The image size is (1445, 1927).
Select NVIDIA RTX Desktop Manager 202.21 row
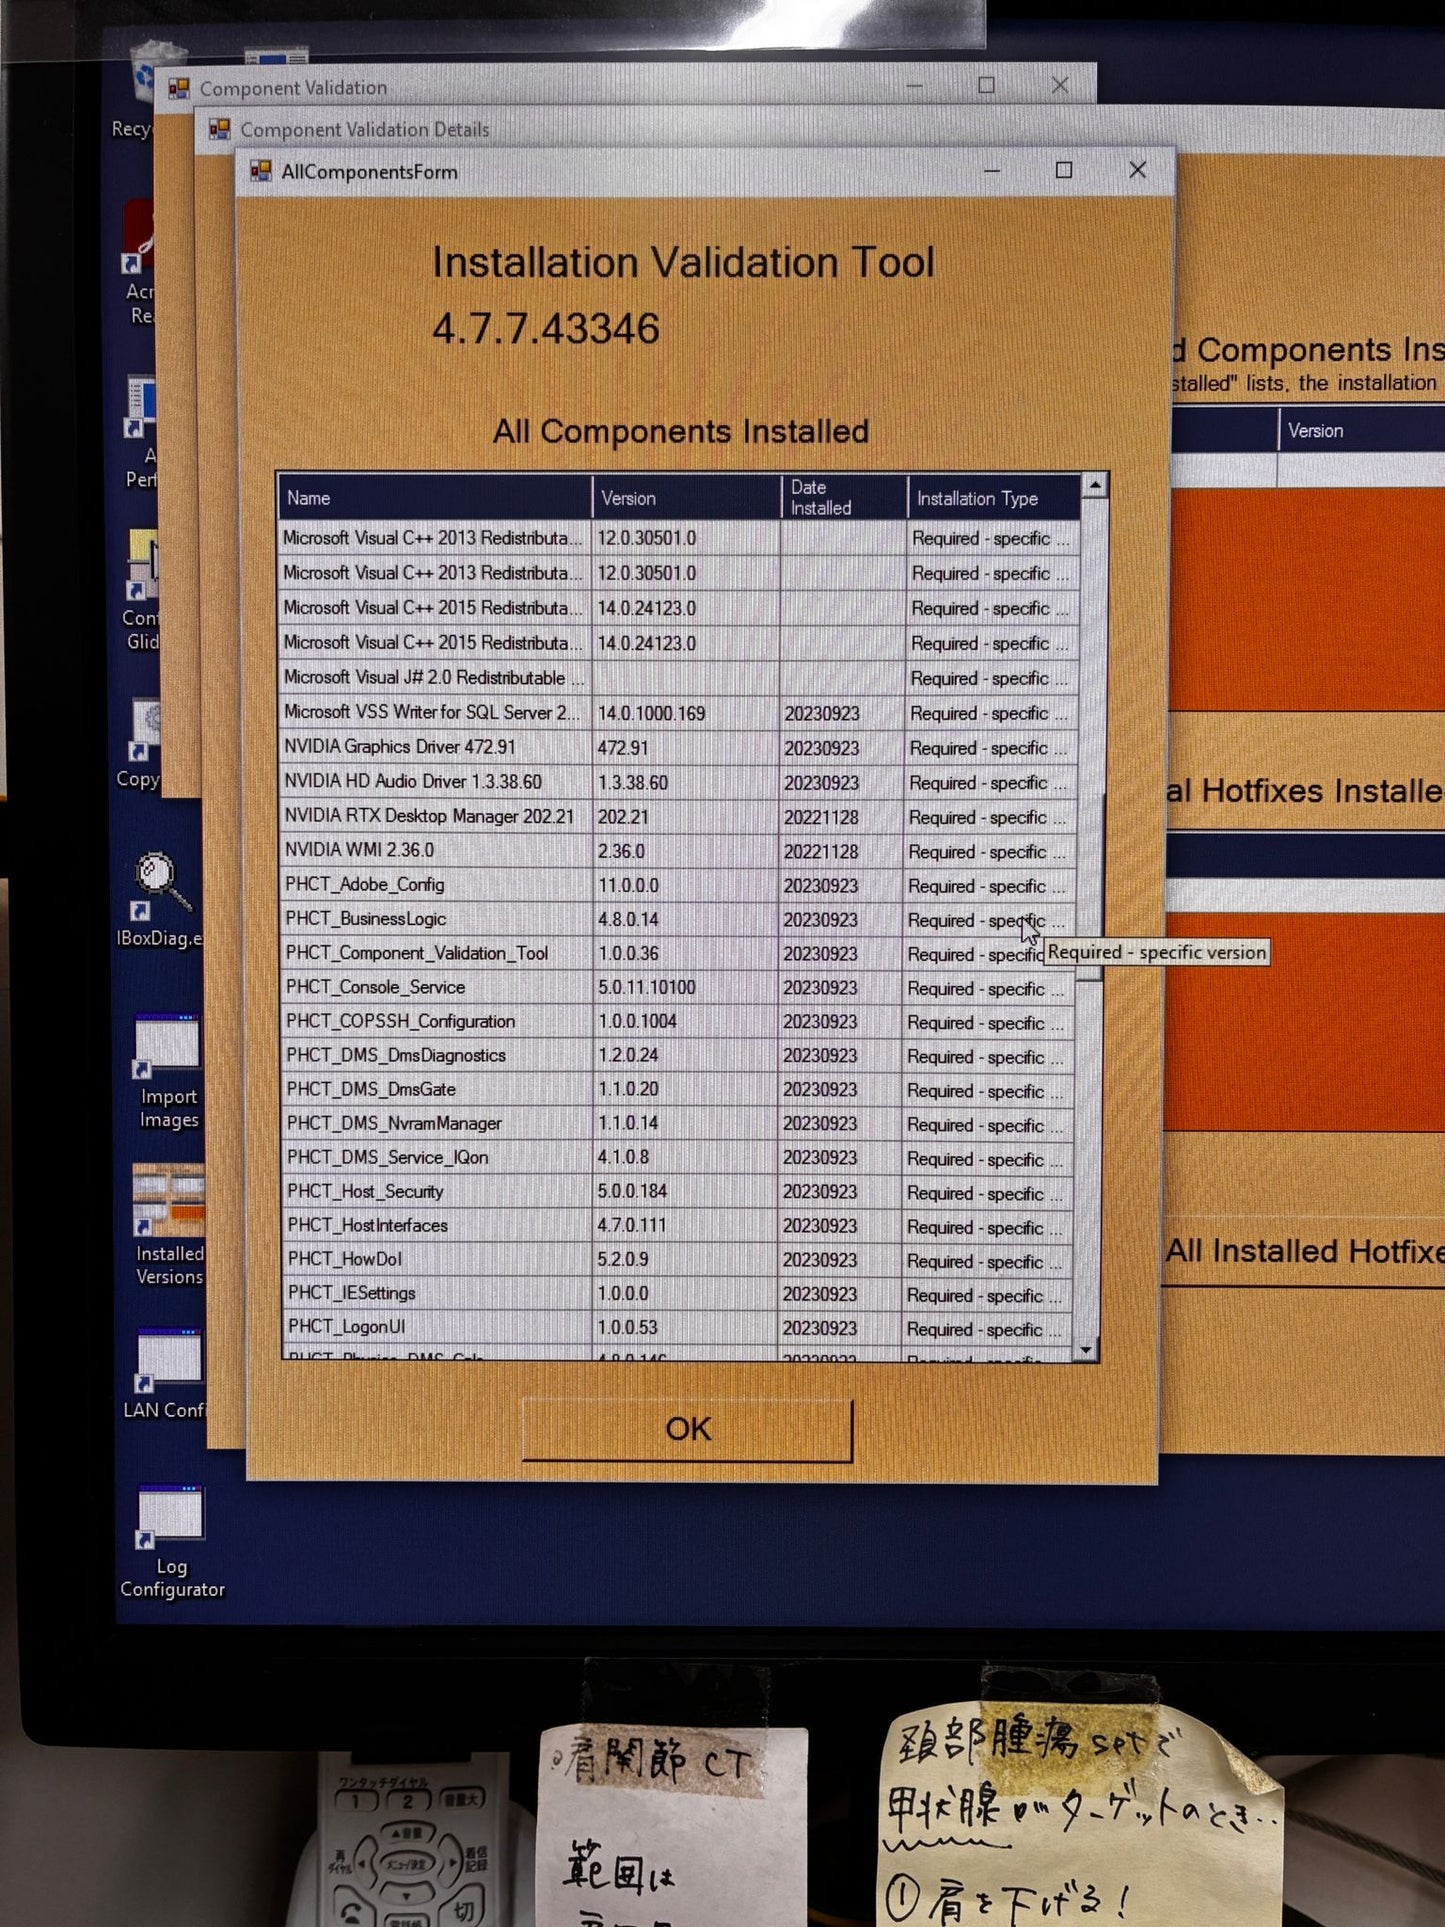679,817
